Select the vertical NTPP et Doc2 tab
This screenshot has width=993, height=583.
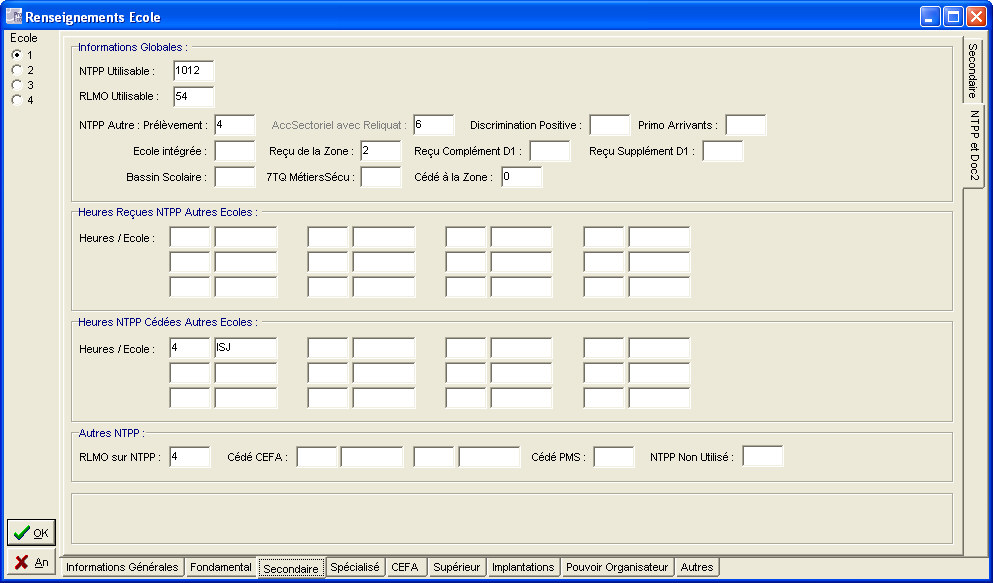974,146
